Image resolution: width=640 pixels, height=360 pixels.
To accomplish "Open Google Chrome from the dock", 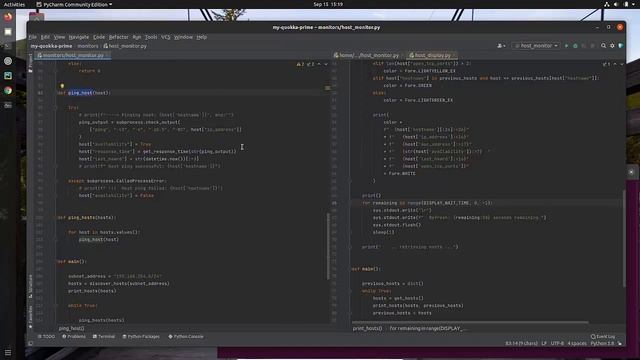I will click(8, 91).
